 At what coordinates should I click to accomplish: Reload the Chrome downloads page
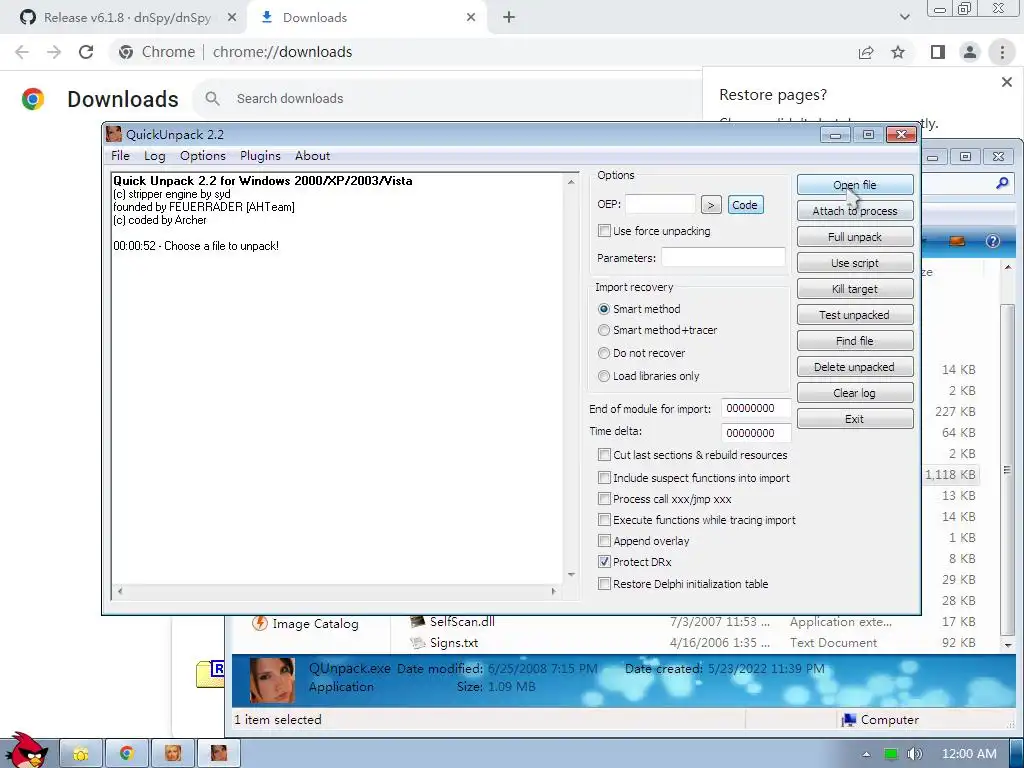tap(86, 52)
